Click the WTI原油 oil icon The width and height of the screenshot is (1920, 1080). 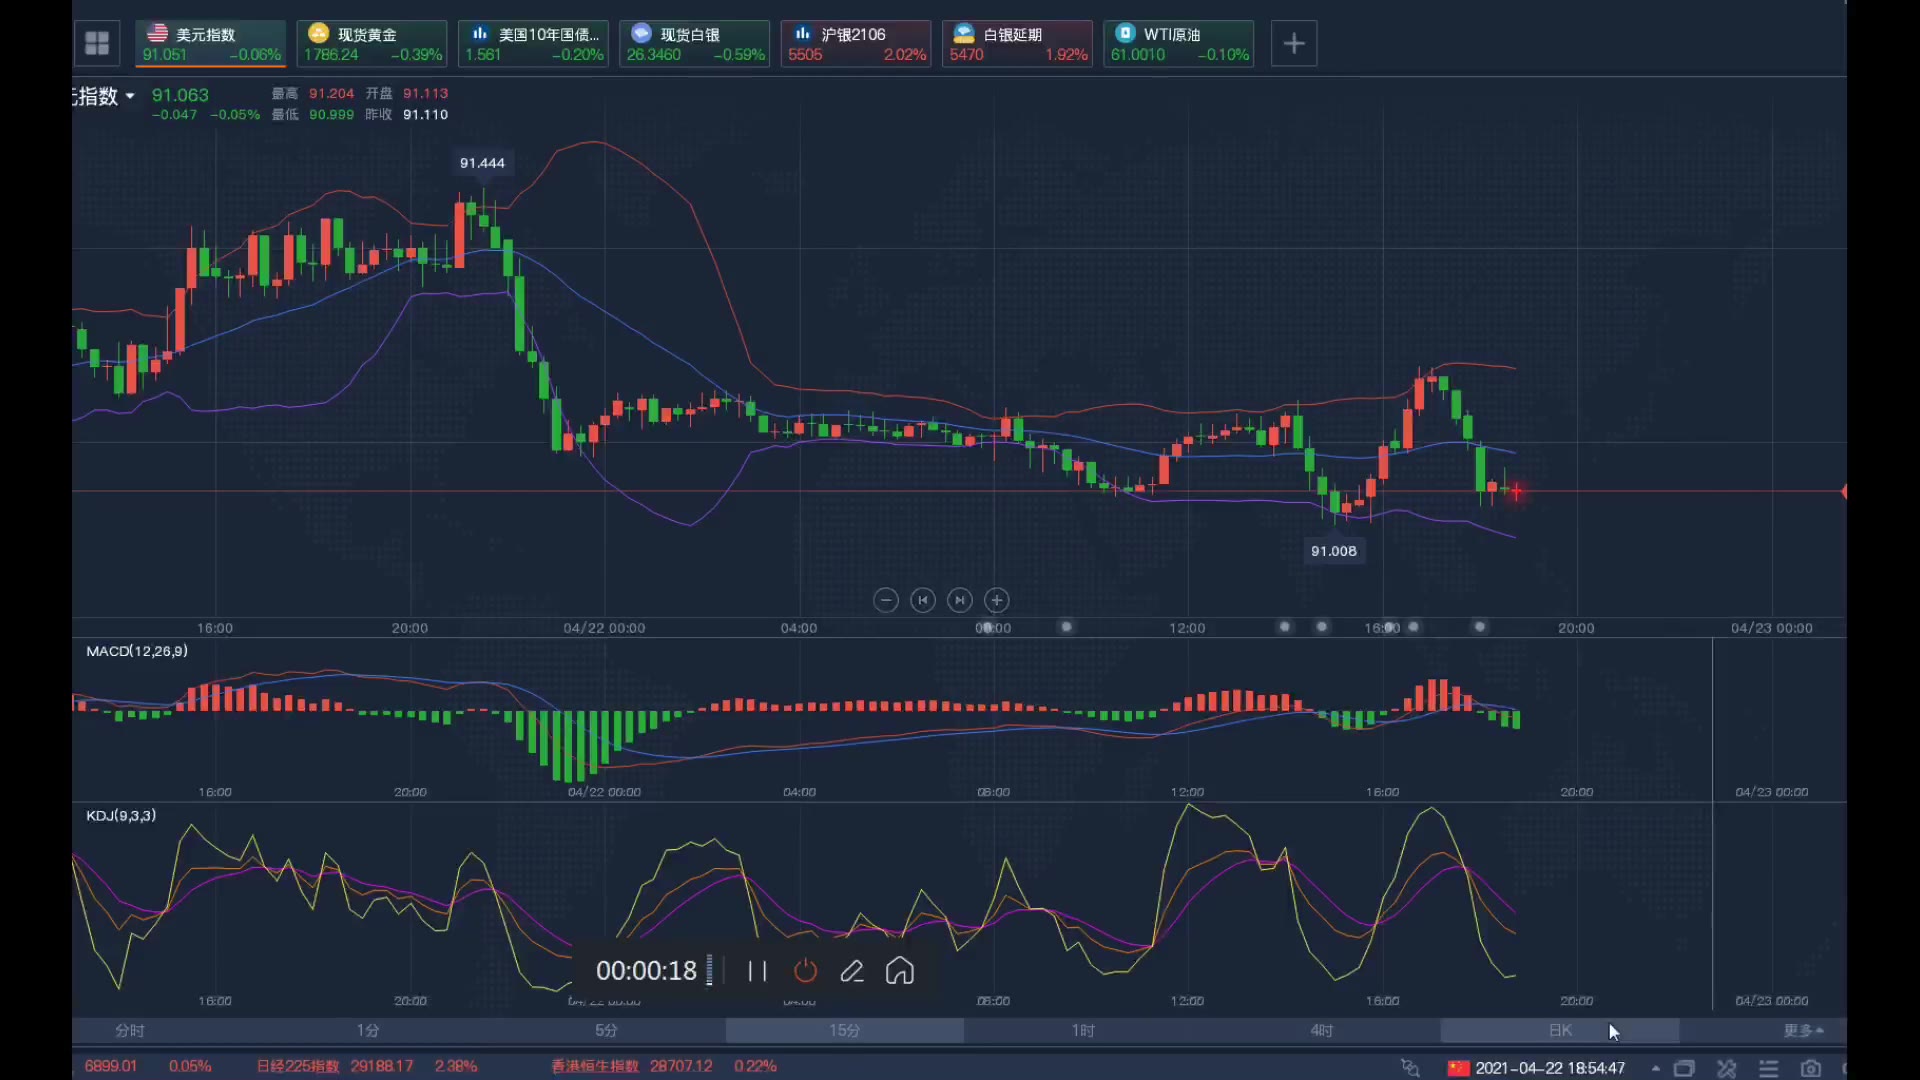click(x=1125, y=33)
